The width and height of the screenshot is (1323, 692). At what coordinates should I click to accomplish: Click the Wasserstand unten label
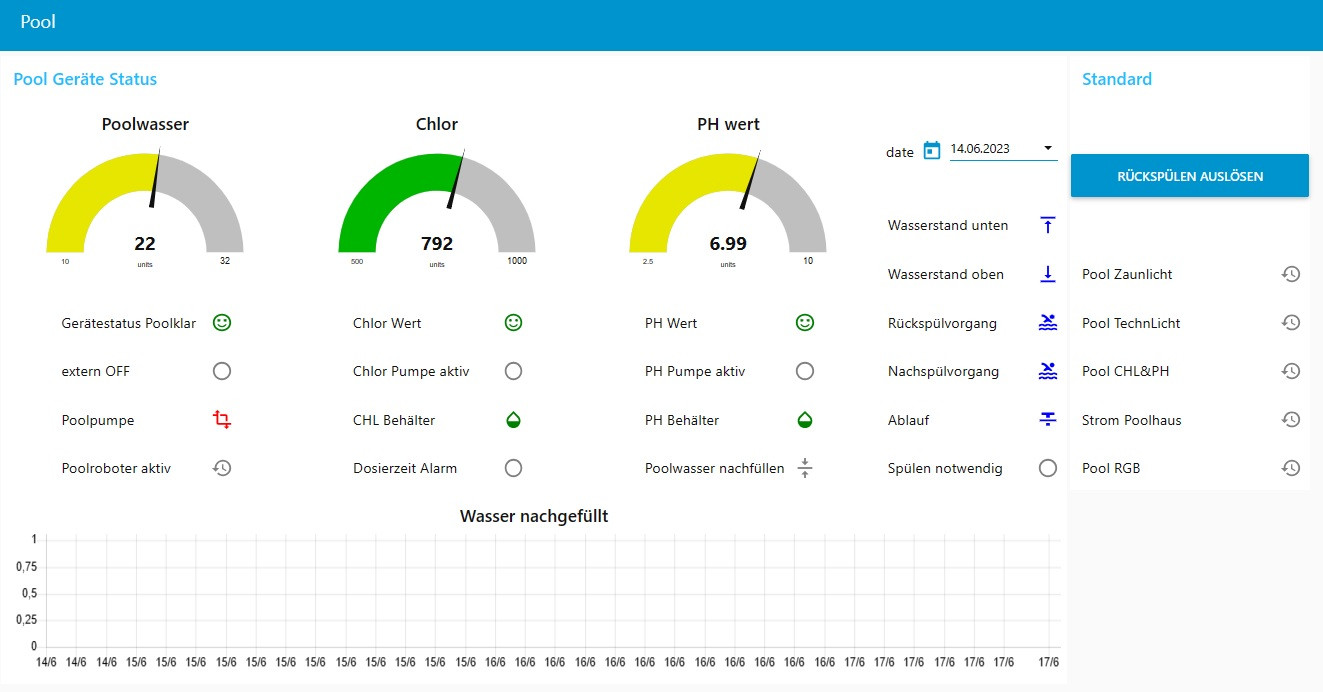click(x=948, y=225)
